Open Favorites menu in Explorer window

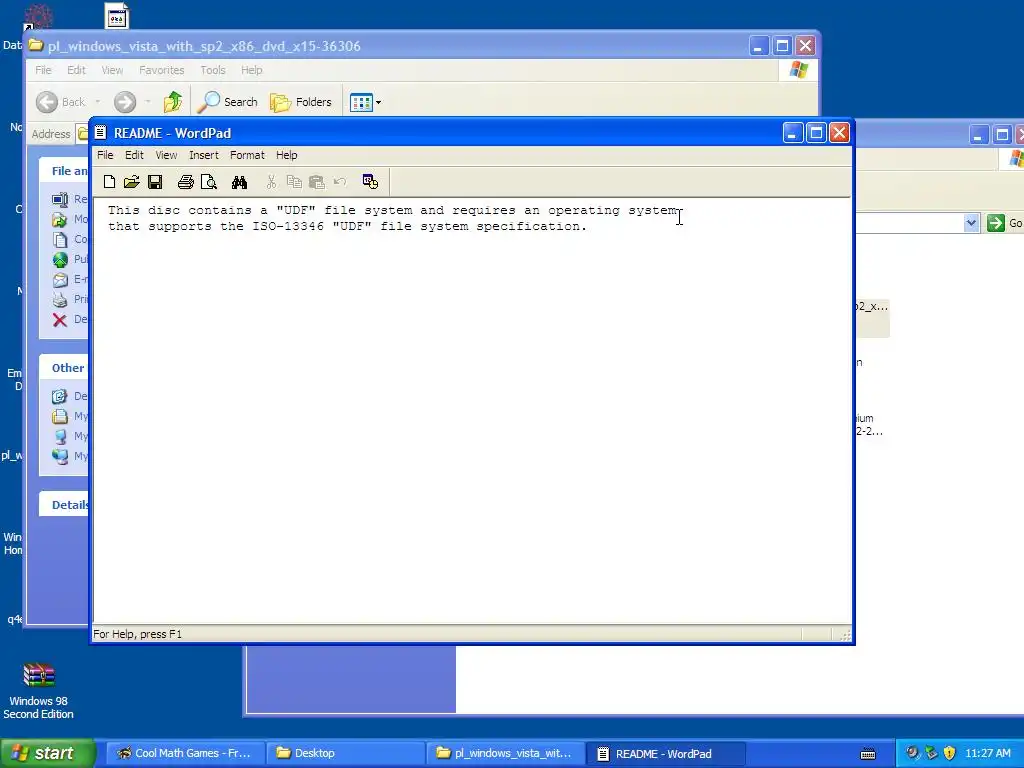coord(161,70)
